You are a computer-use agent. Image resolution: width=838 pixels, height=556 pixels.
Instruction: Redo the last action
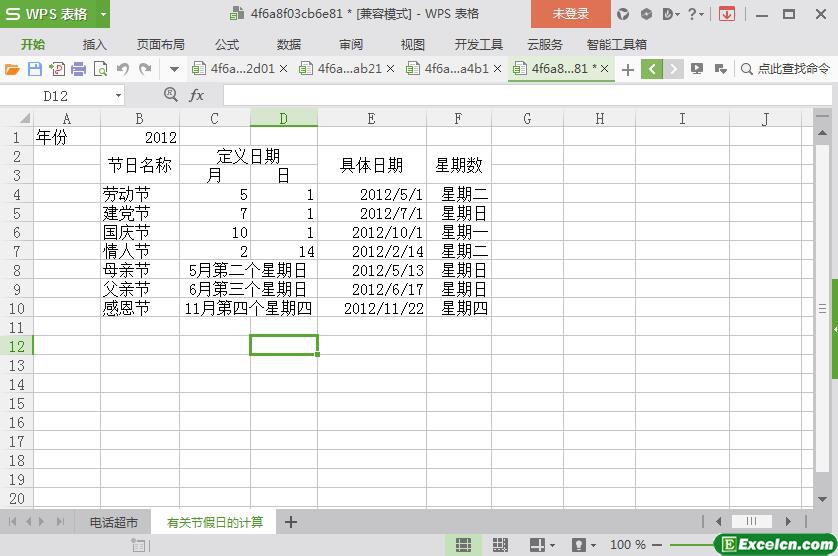145,69
